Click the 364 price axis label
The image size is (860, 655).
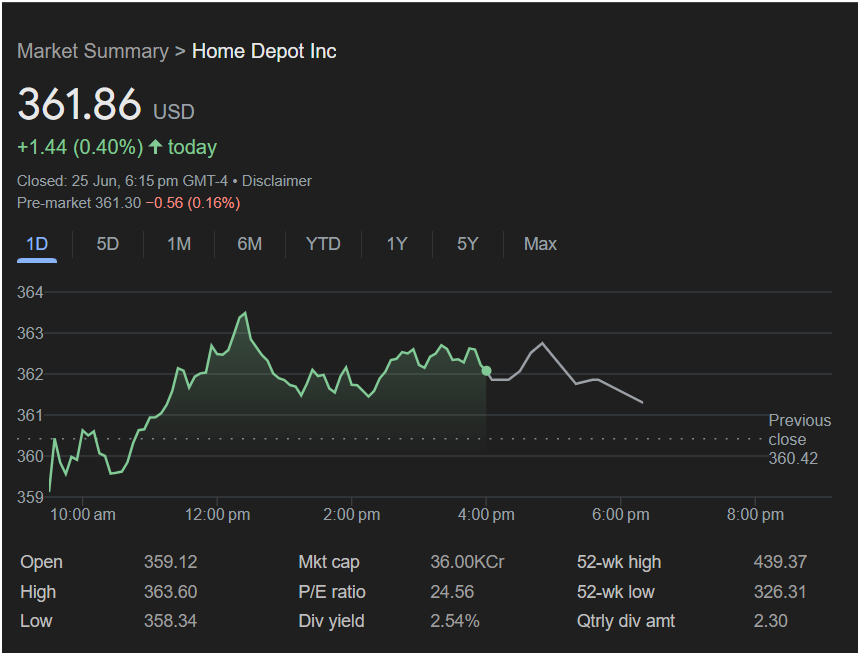click(x=30, y=292)
